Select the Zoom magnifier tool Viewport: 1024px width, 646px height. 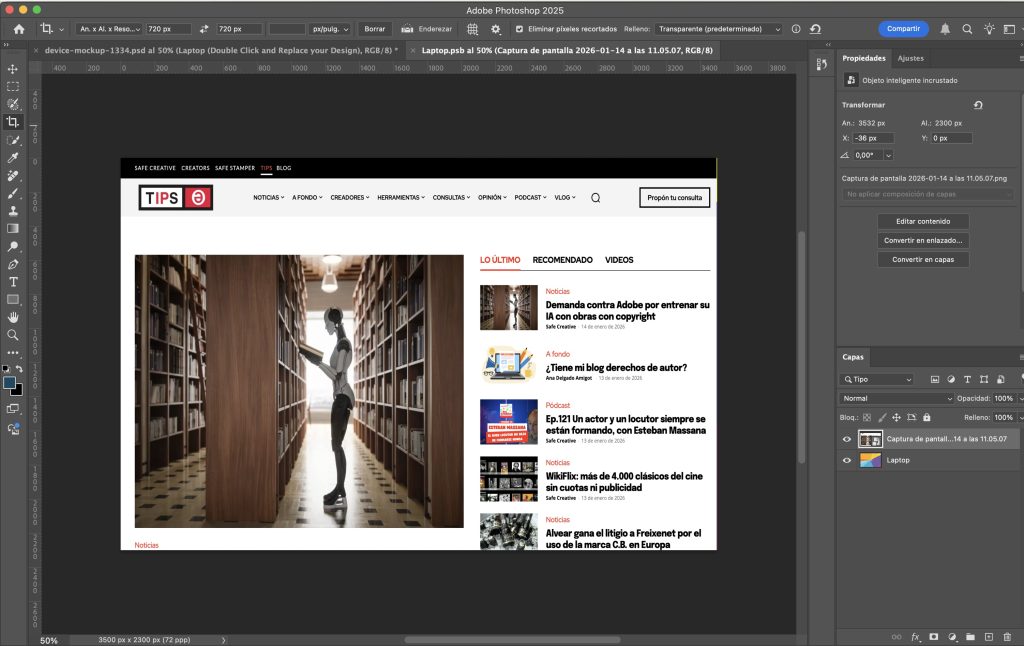coord(13,335)
